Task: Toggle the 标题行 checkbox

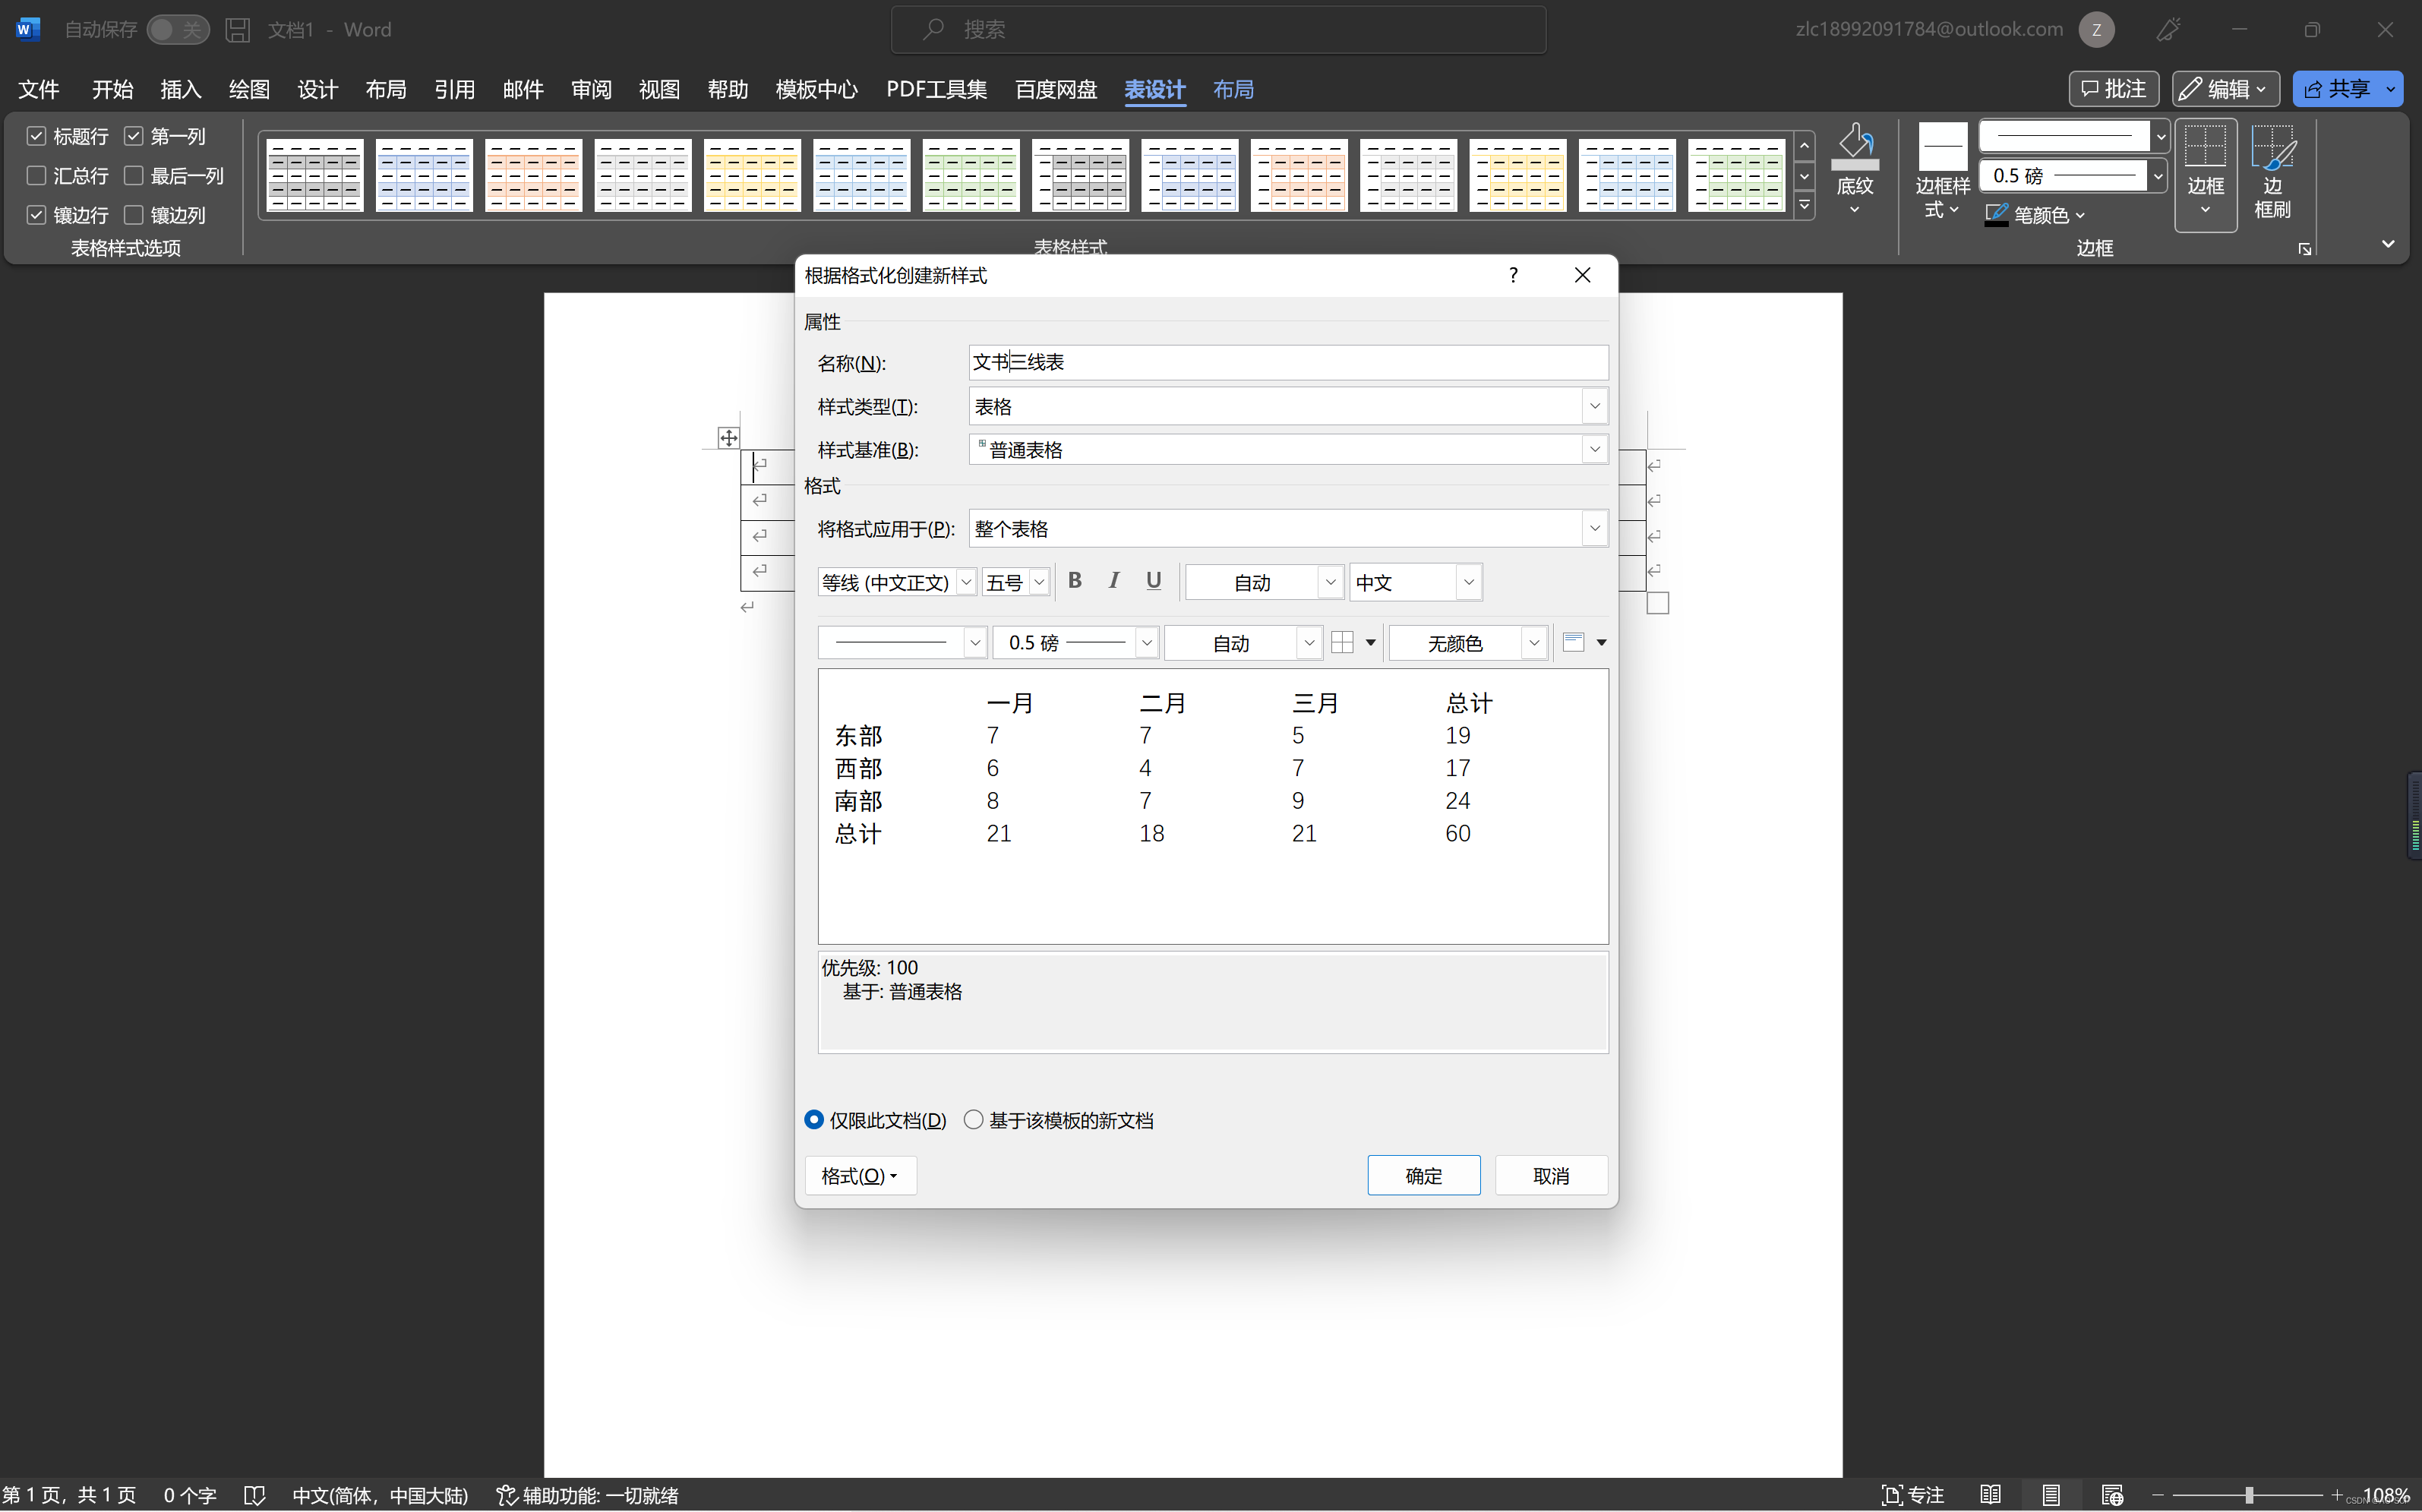Action: click(x=35, y=136)
